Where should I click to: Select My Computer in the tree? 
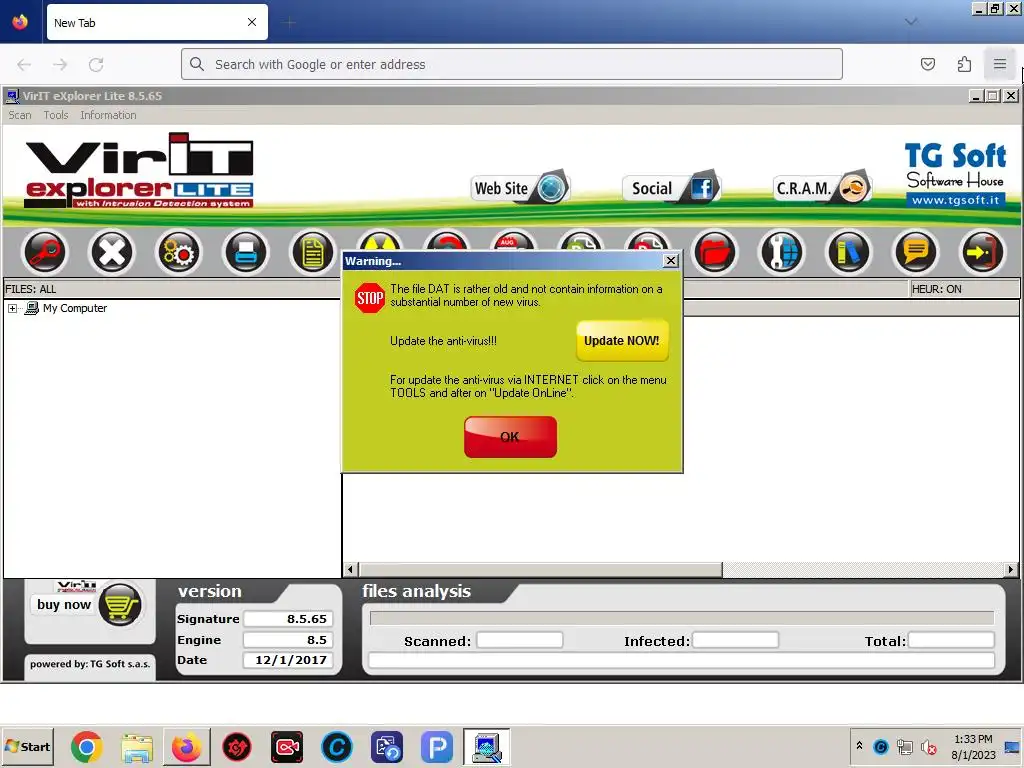(74, 308)
